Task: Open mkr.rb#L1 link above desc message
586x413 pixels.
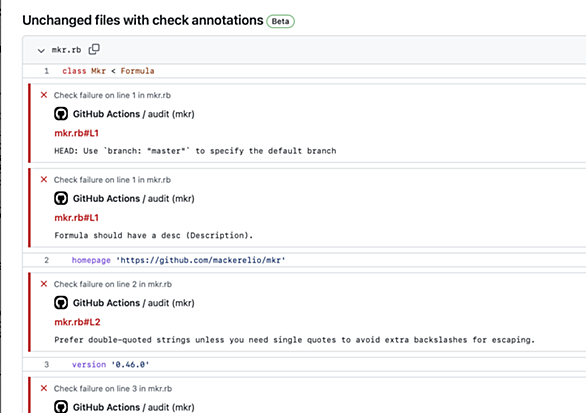Action: click(x=77, y=218)
